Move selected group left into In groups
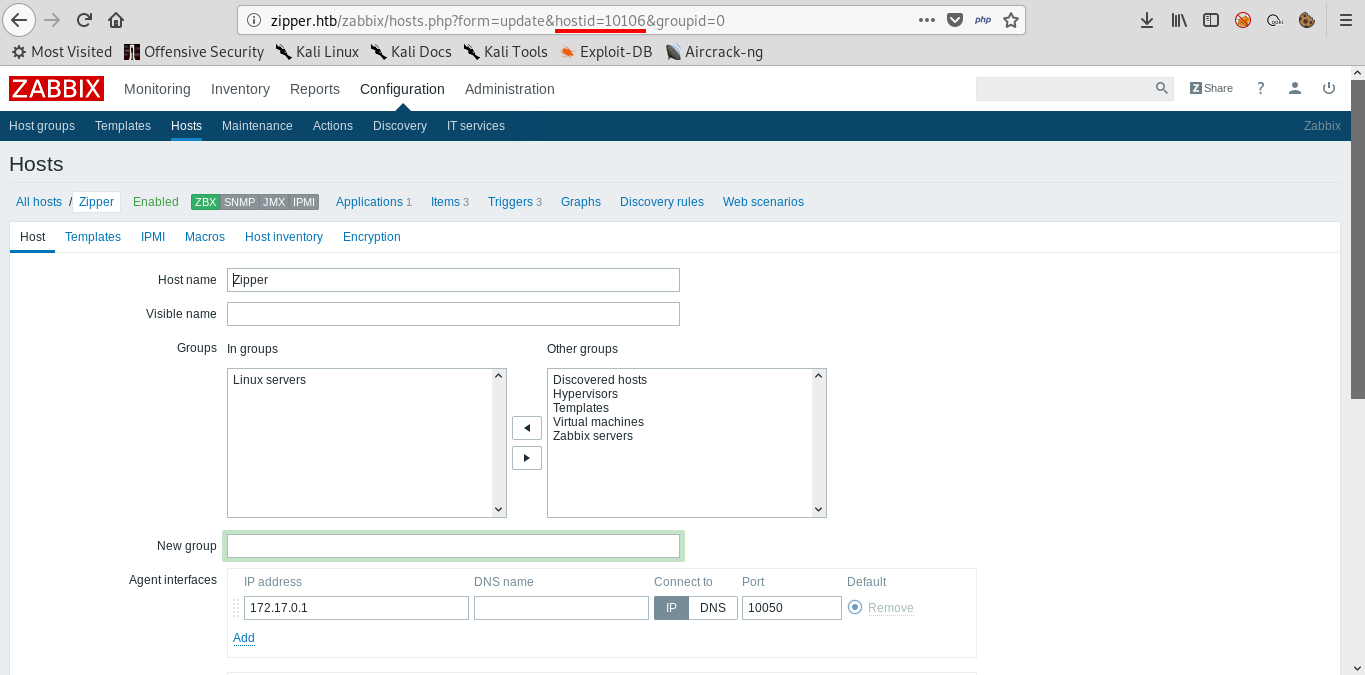Screen dimensions: 1365x675 (x=527, y=428)
